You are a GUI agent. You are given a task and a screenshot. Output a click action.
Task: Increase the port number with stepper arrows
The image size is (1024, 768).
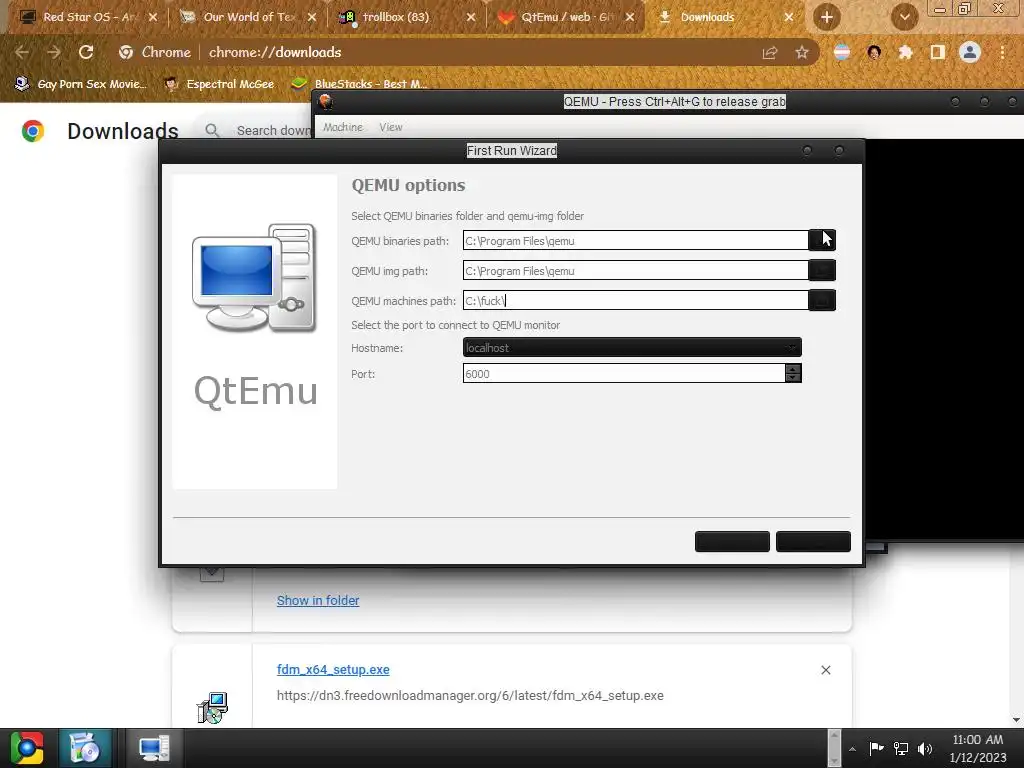coord(793,369)
